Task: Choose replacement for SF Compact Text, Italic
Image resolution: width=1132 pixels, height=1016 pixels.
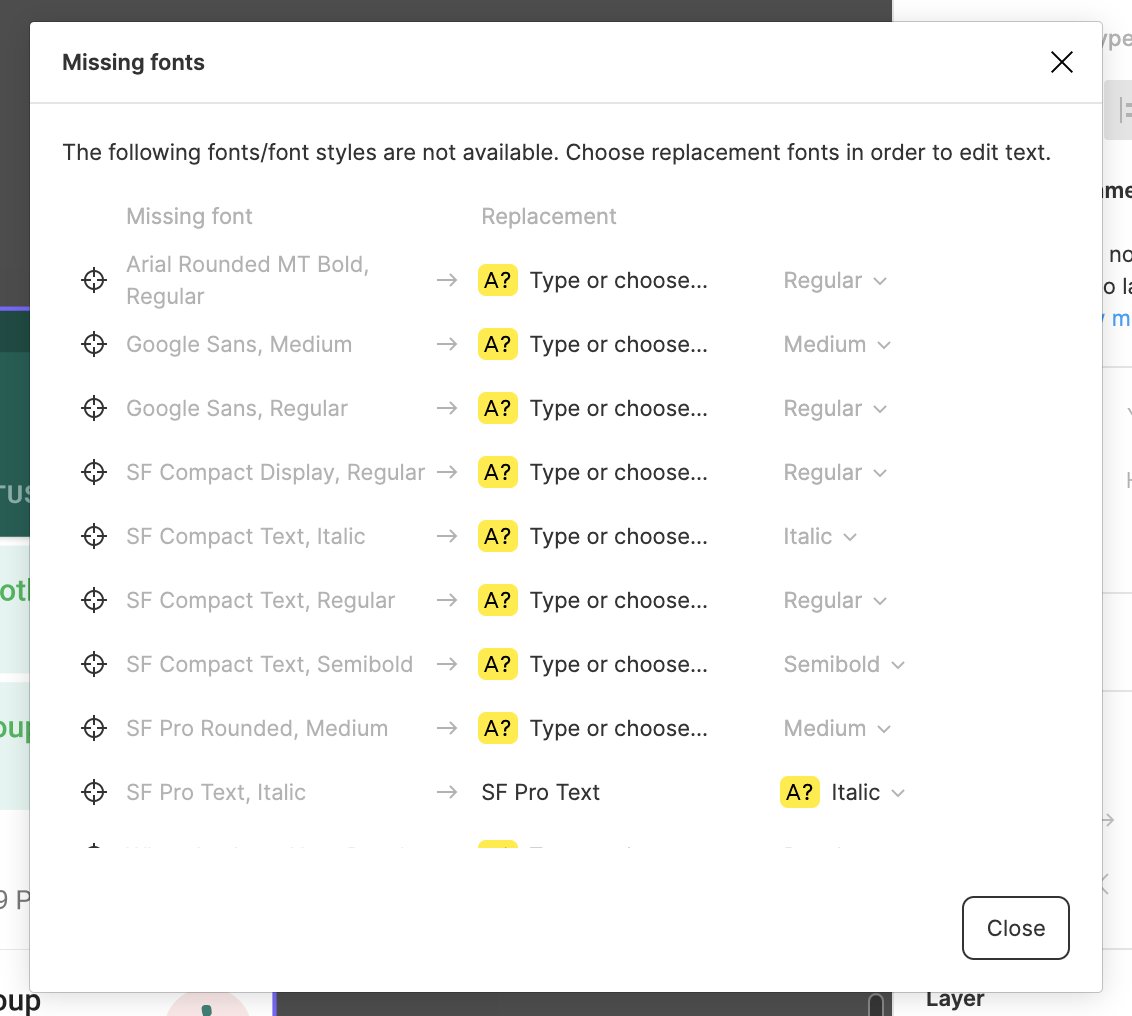Action: click(618, 537)
